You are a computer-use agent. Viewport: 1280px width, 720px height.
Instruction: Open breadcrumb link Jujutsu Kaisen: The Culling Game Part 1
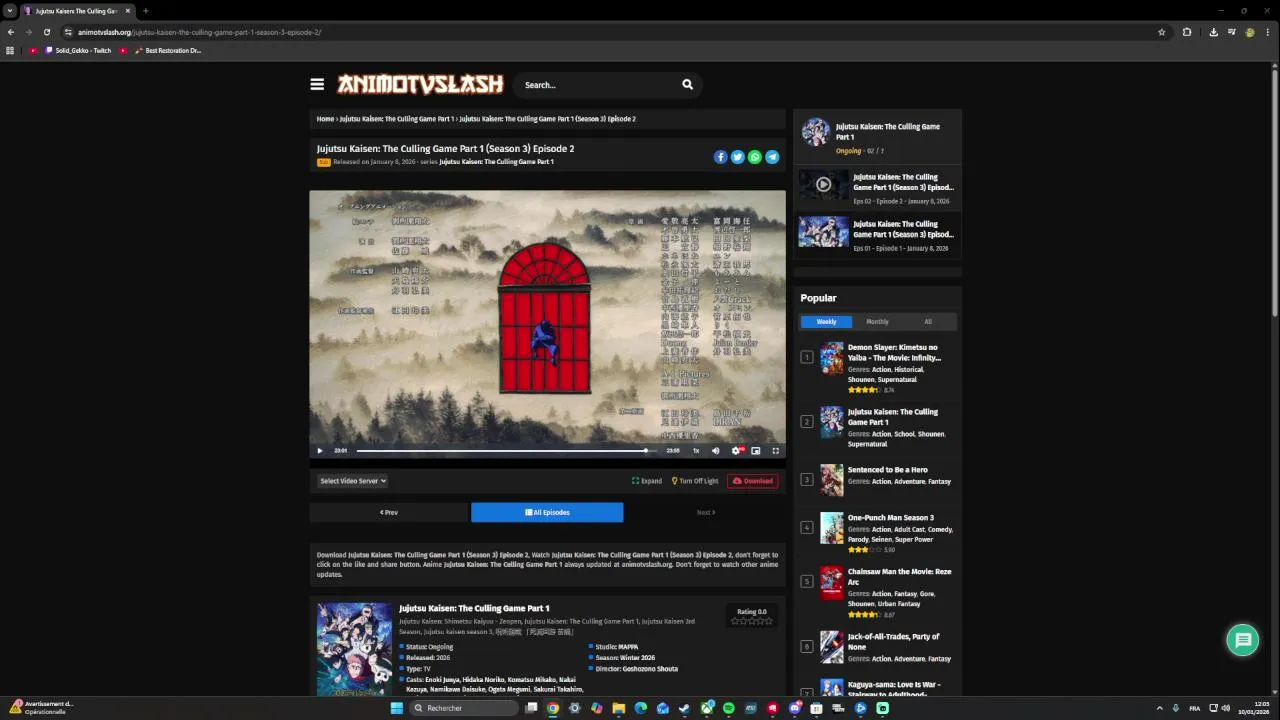396,119
